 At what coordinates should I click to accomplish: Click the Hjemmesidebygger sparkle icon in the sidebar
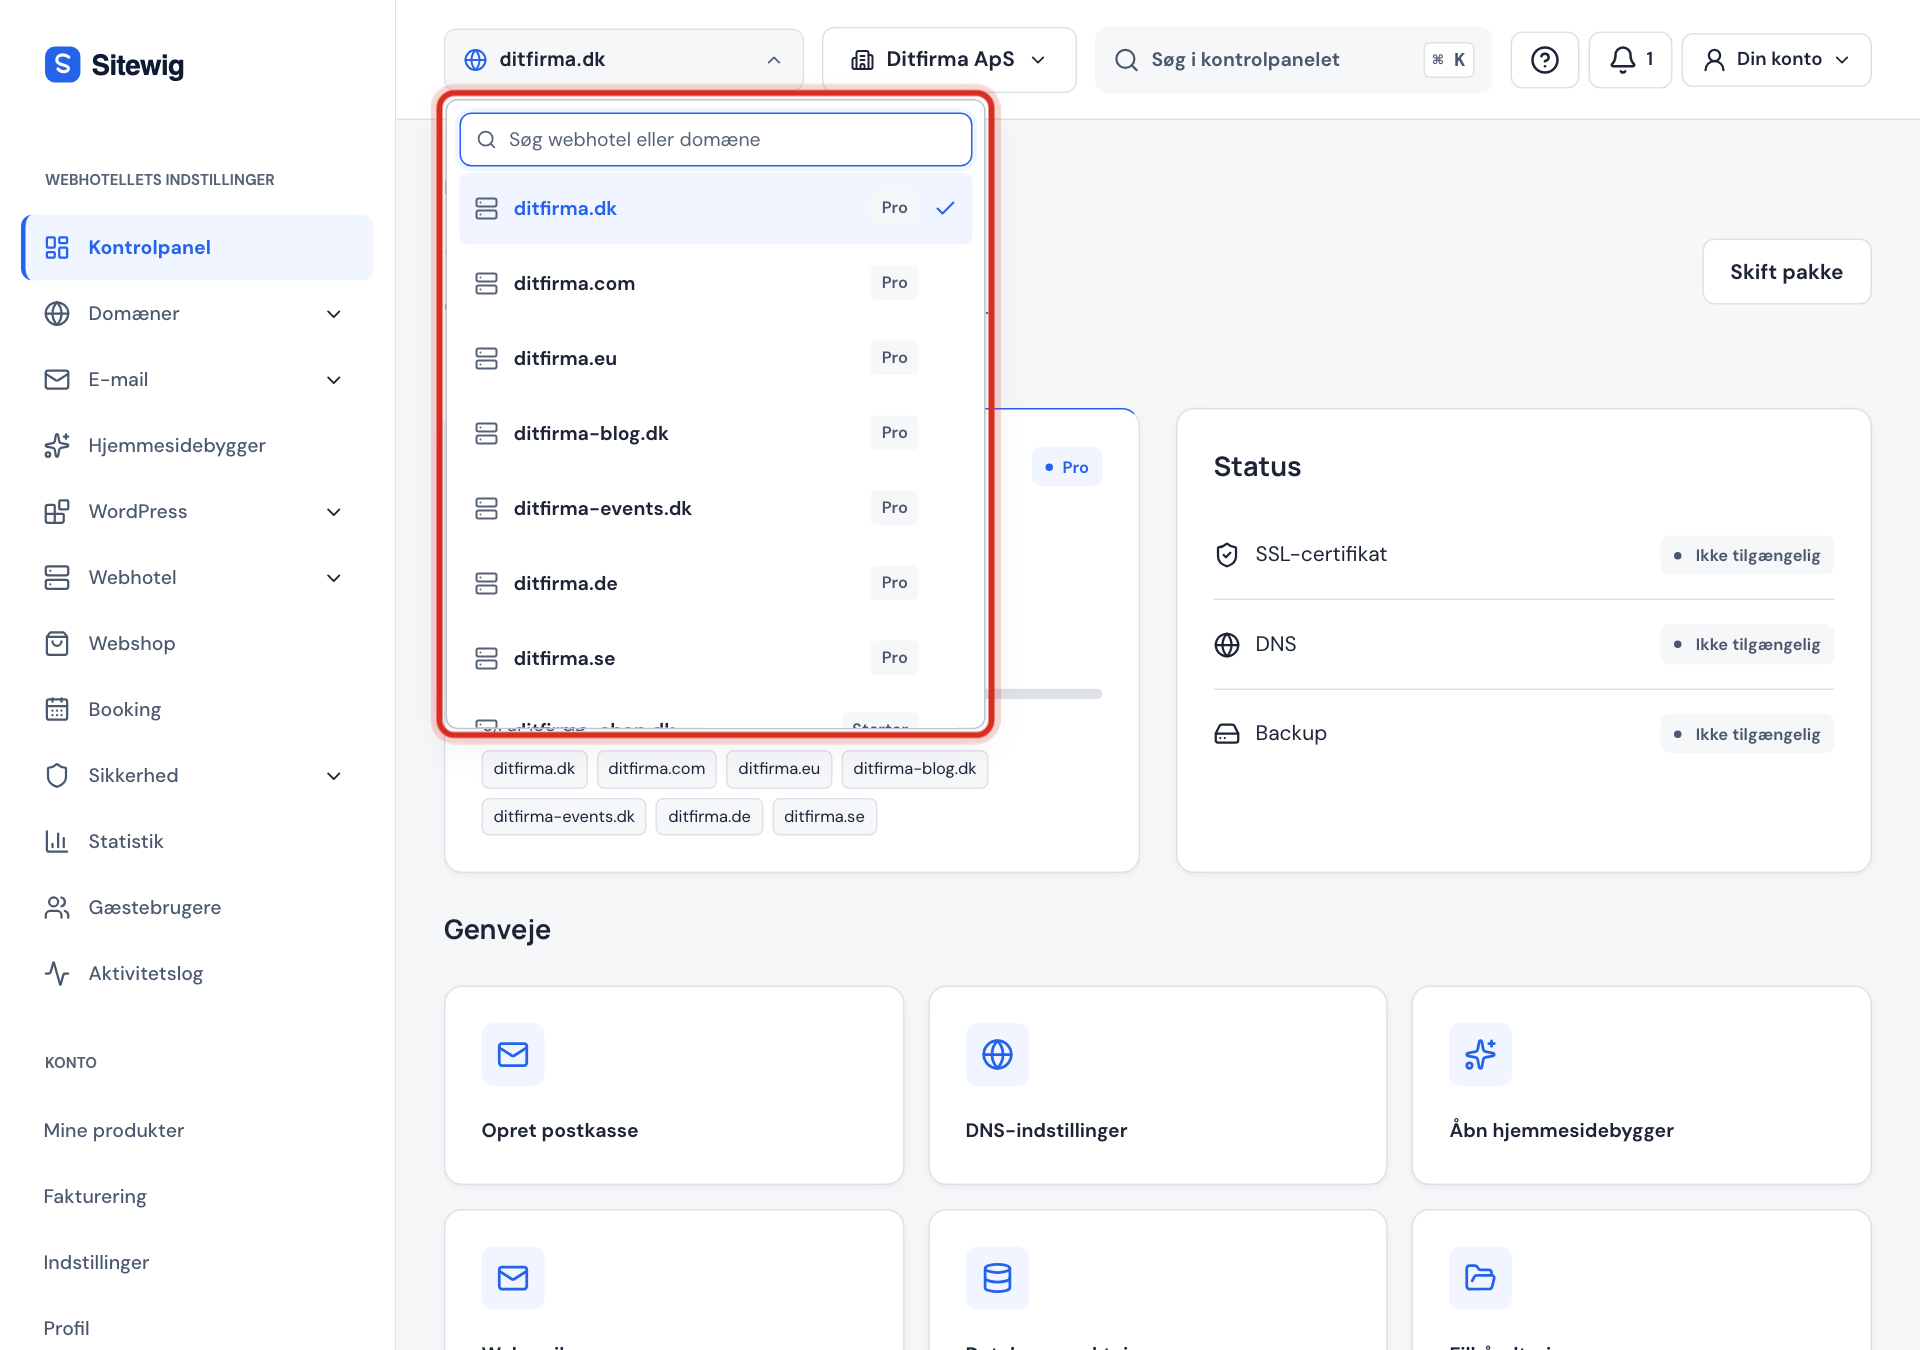(x=57, y=445)
